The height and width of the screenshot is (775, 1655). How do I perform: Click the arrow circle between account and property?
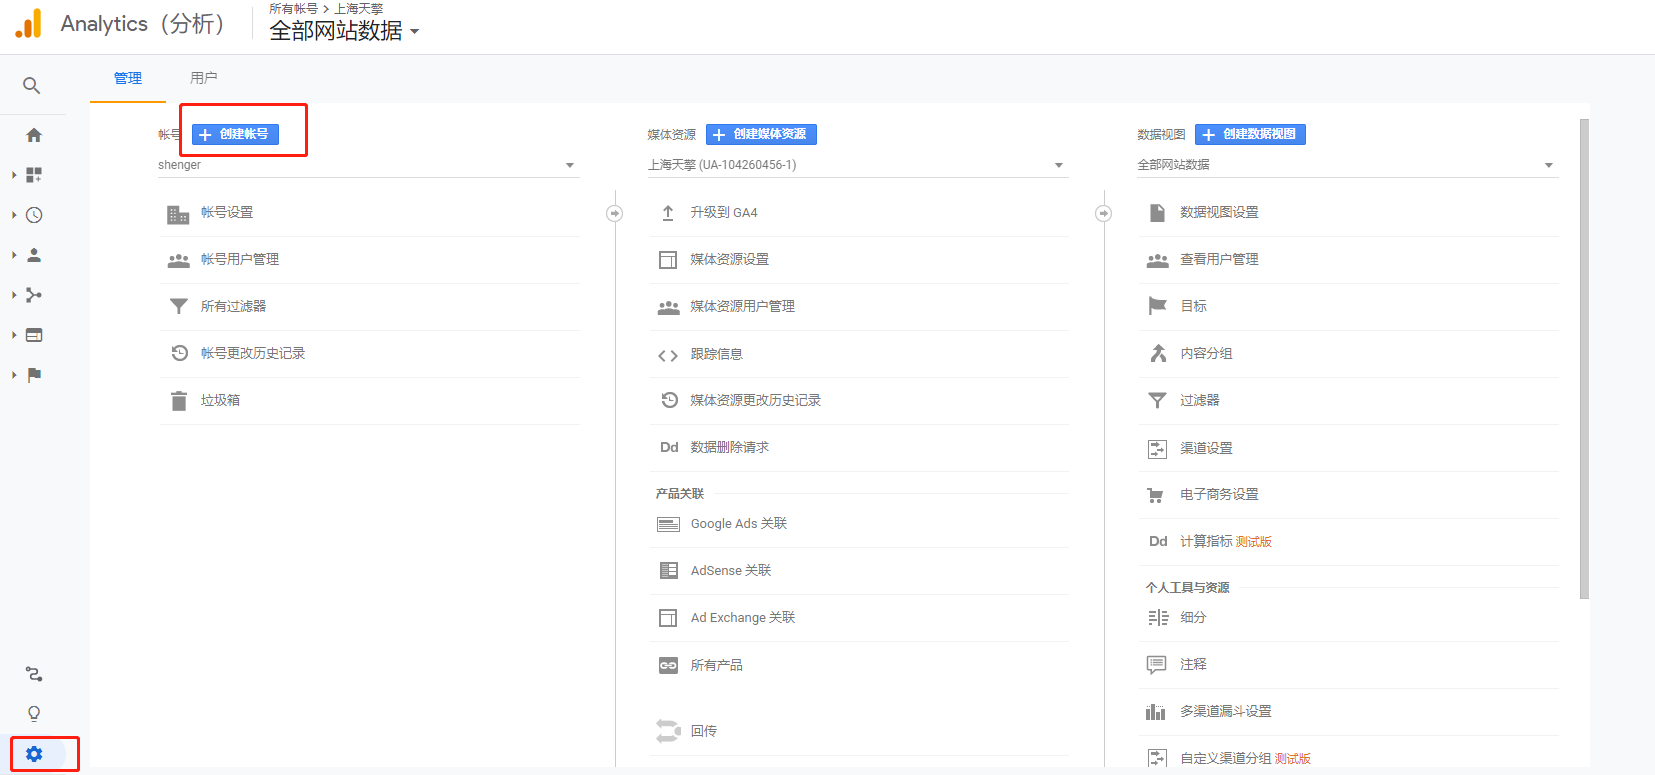615,213
